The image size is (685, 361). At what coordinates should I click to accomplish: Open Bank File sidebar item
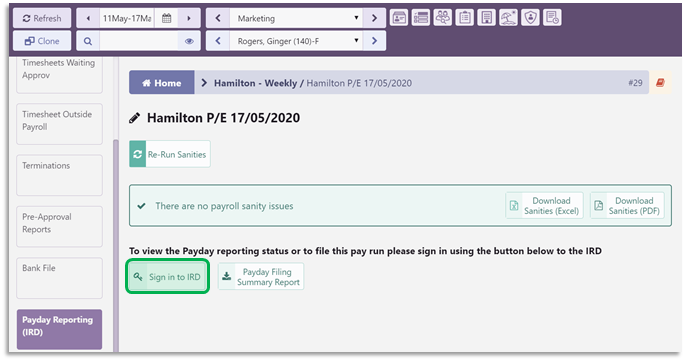pyautogui.click(x=59, y=278)
